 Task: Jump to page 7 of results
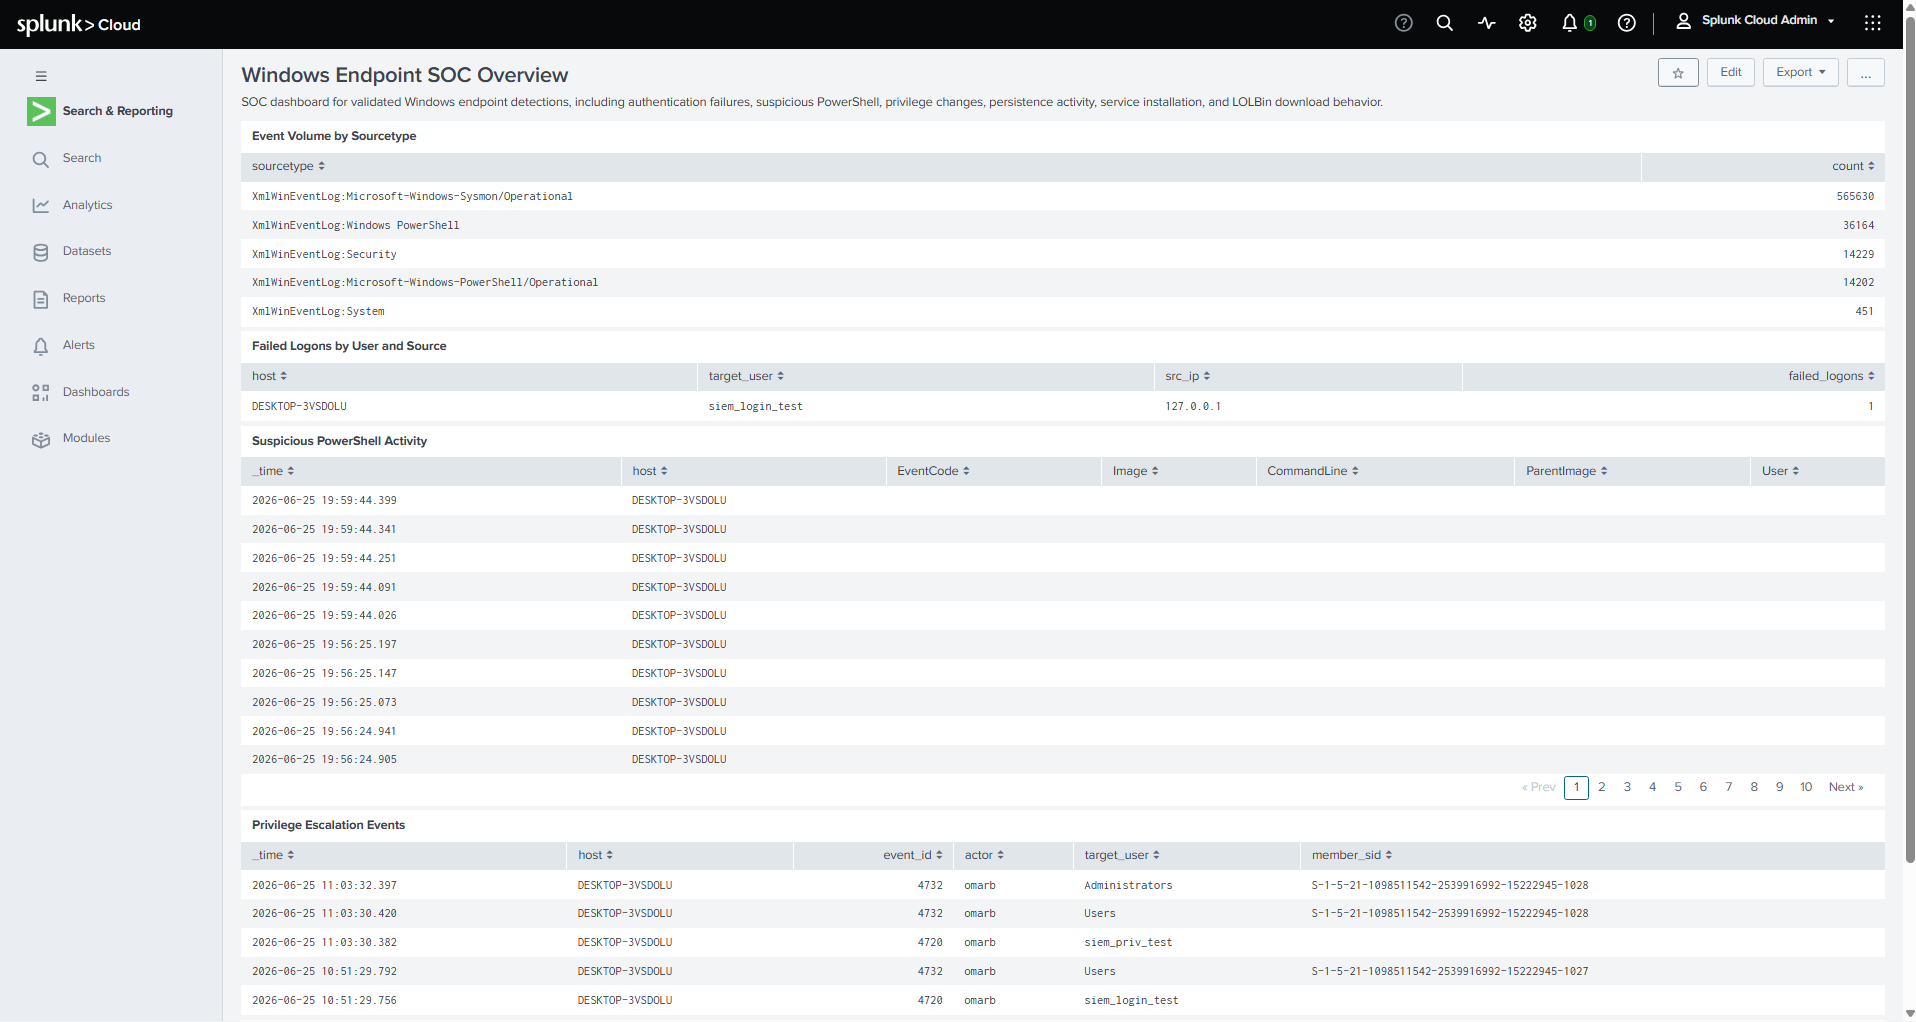[x=1729, y=788]
